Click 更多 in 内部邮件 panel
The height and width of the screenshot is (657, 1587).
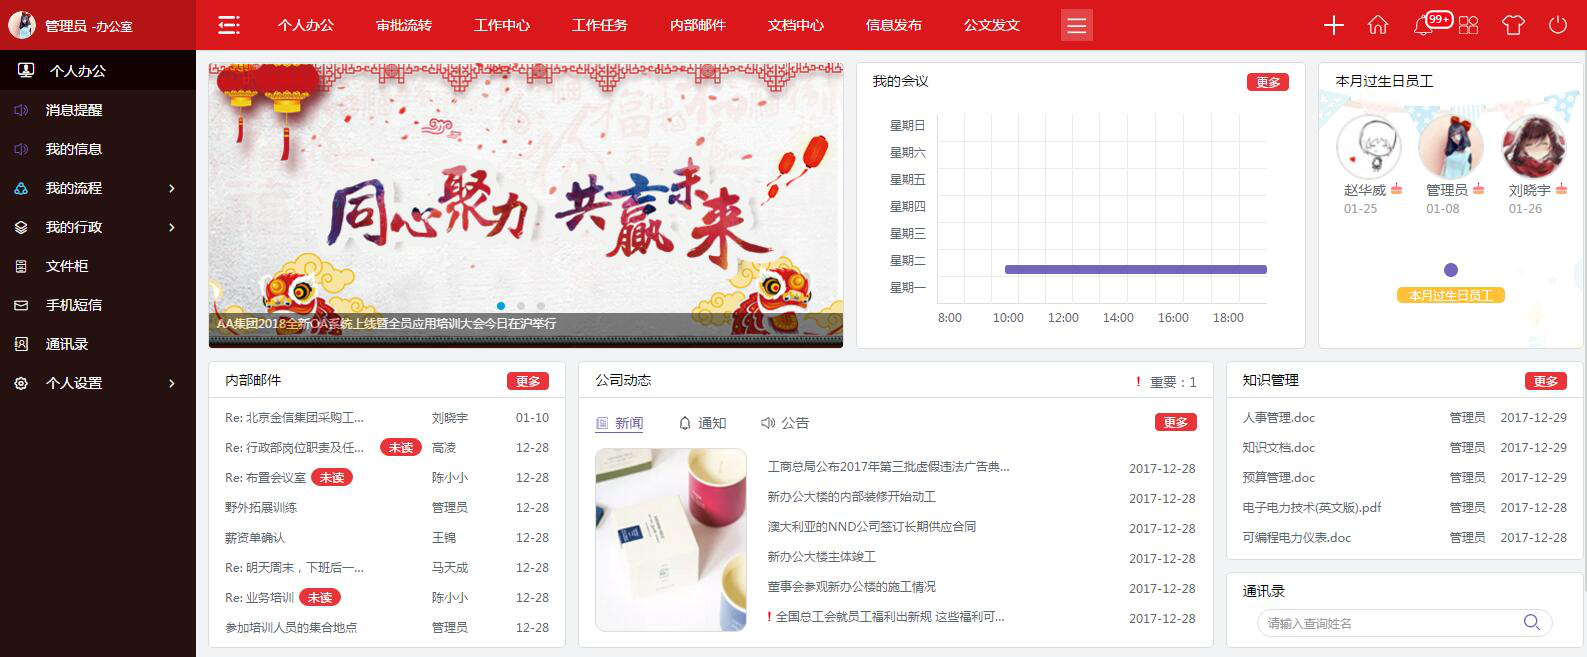(528, 381)
